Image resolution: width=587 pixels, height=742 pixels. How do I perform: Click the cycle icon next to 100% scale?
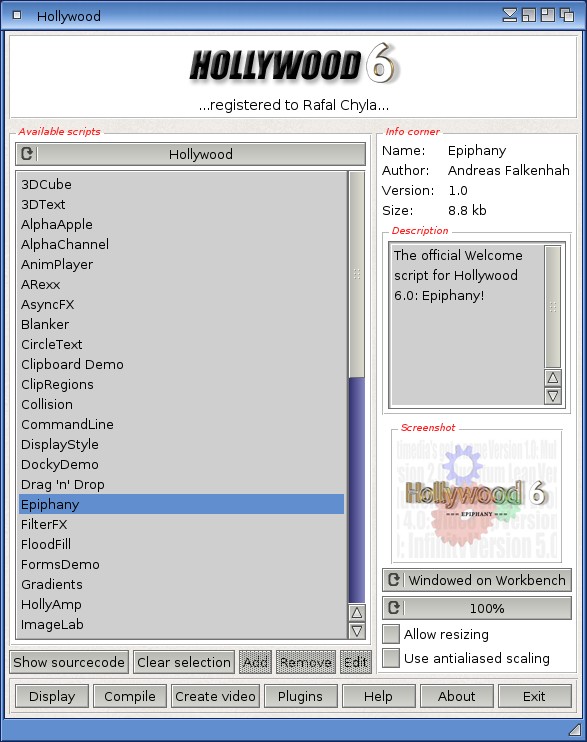pos(394,608)
